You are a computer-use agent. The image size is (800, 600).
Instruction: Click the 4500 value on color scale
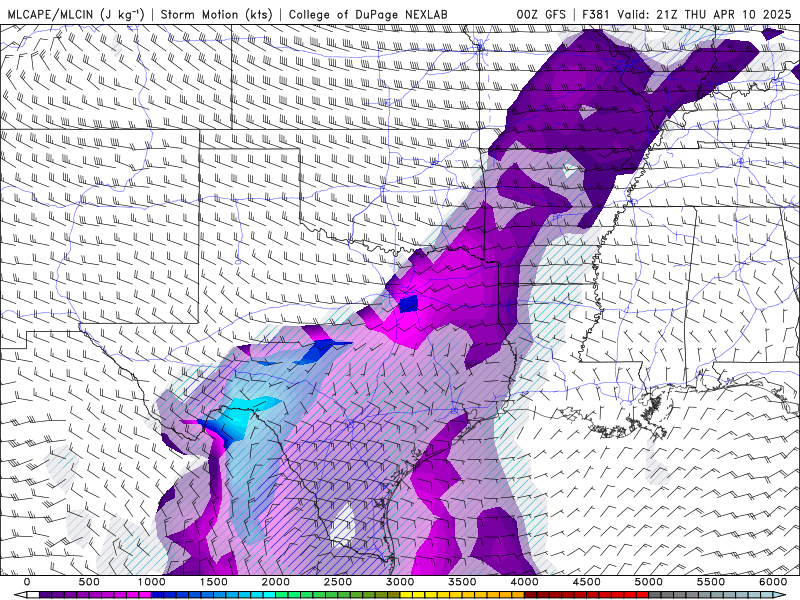tap(587, 582)
